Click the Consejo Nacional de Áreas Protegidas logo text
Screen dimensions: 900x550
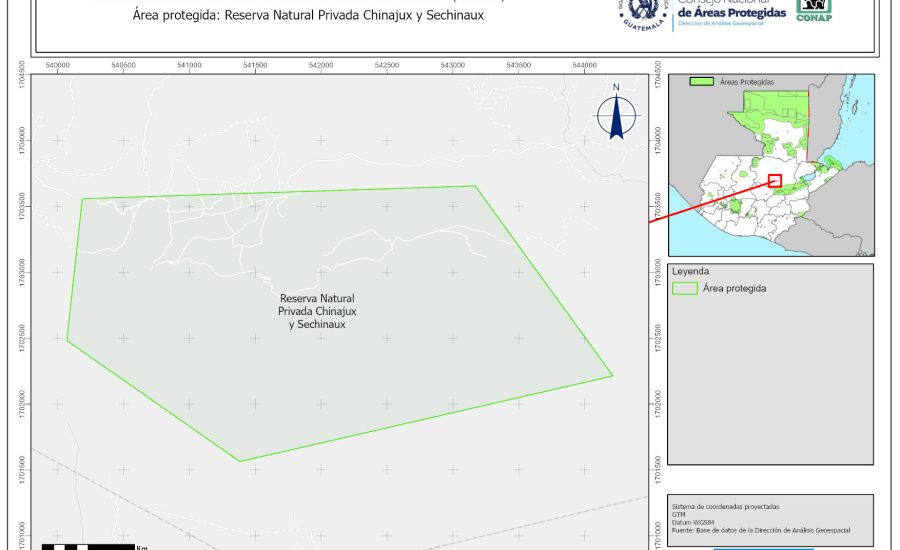click(730, 12)
